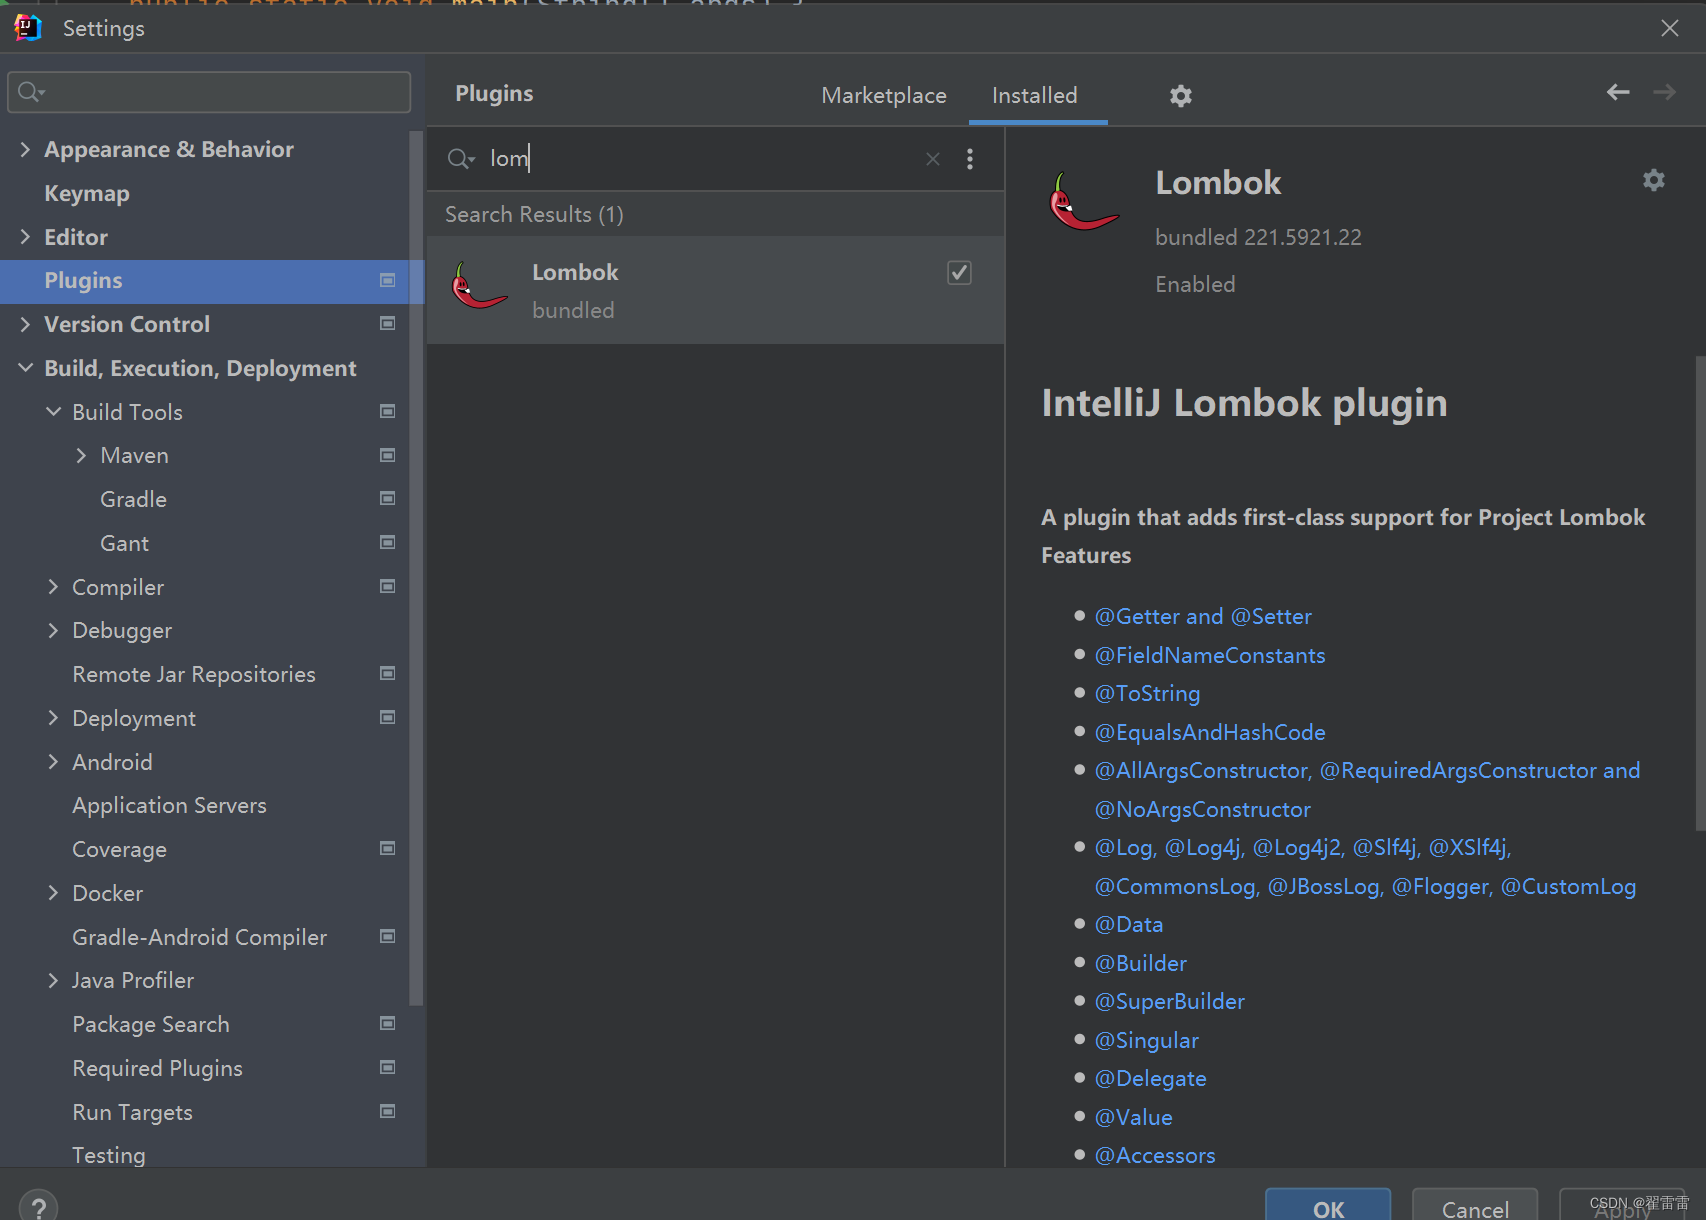Open the @Getter and @Setter link

1203,616
